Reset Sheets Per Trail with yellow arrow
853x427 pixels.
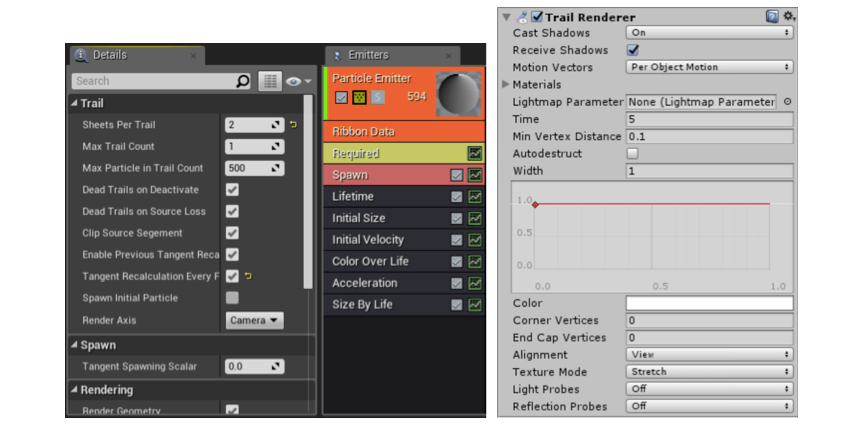(x=293, y=125)
